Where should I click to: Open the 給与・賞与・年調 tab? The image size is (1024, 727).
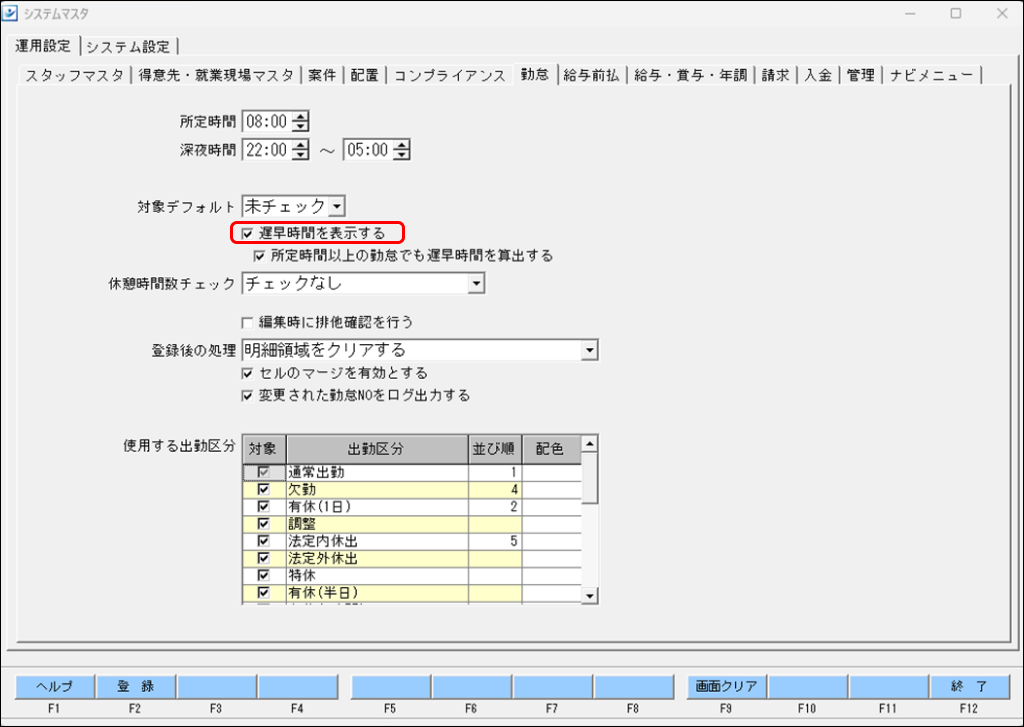[x=690, y=75]
